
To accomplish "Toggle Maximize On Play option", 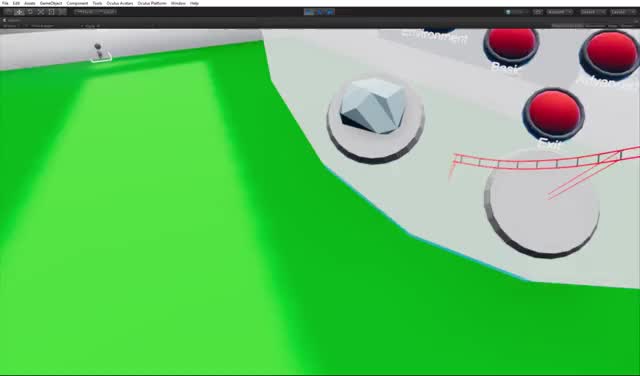I will tap(567, 26).
